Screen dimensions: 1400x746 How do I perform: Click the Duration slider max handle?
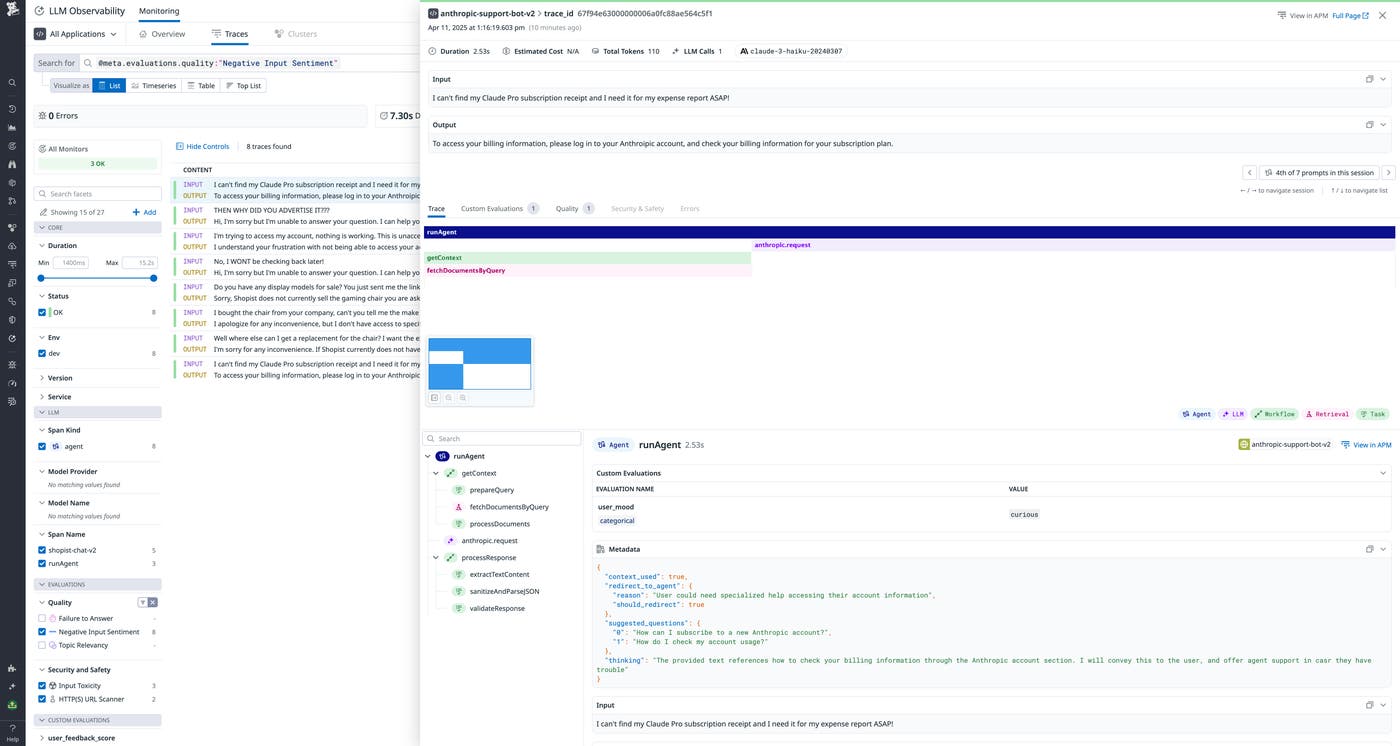[153, 278]
